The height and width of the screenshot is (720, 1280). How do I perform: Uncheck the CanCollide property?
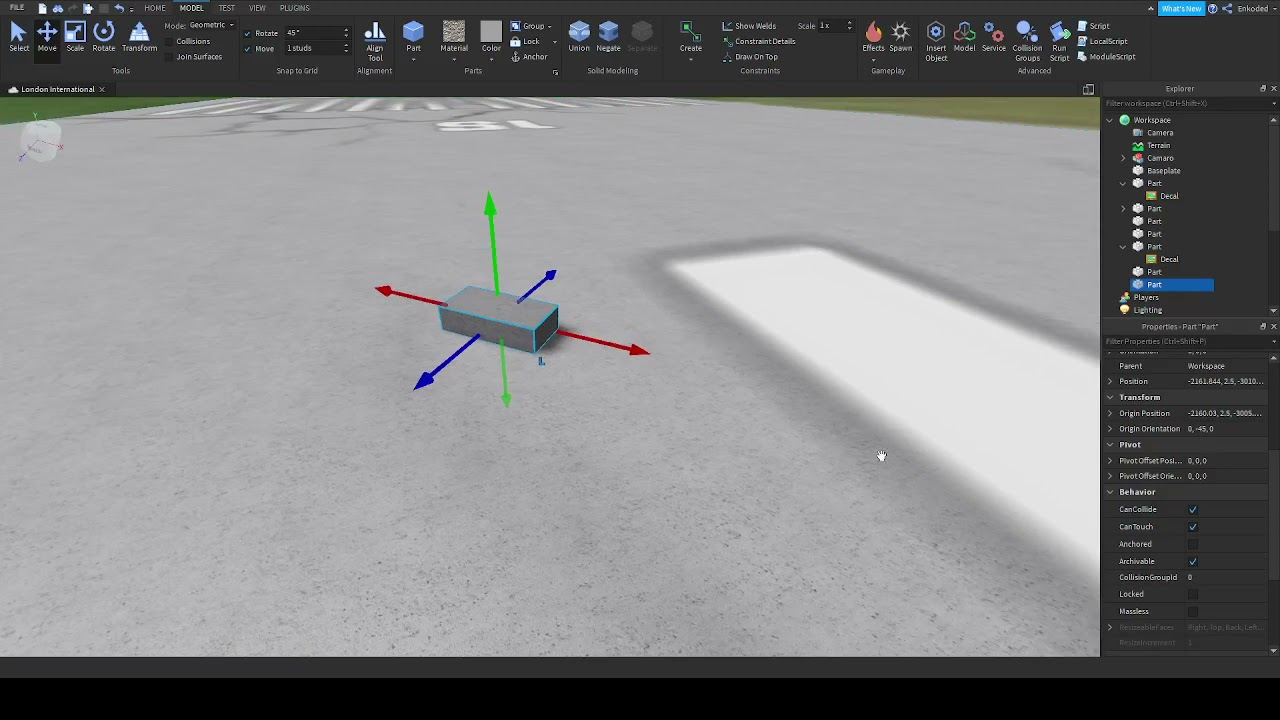(1192, 509)
